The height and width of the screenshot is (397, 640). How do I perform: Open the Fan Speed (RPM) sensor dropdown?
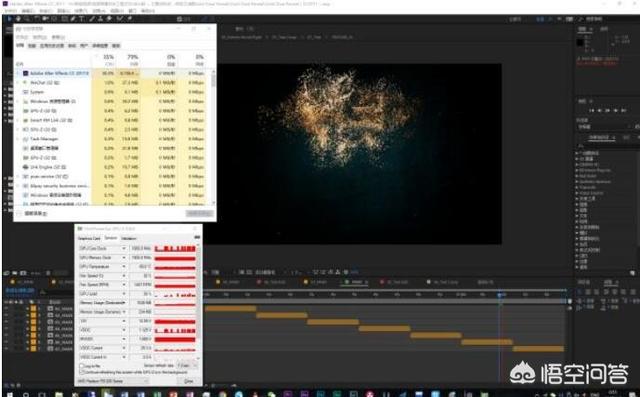click(x=124, y=284)
